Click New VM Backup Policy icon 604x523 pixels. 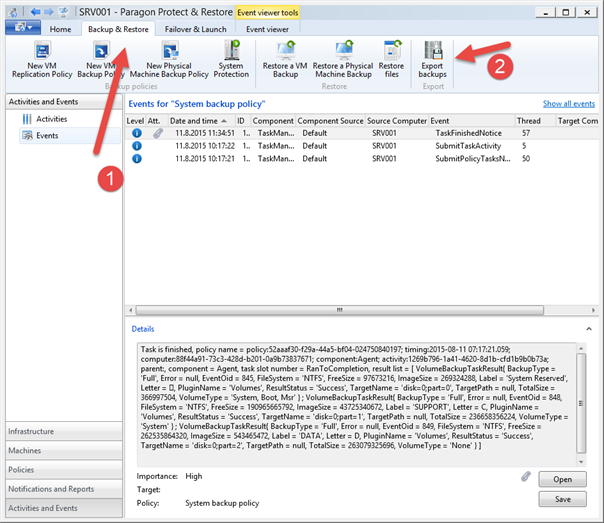point(101,50)
